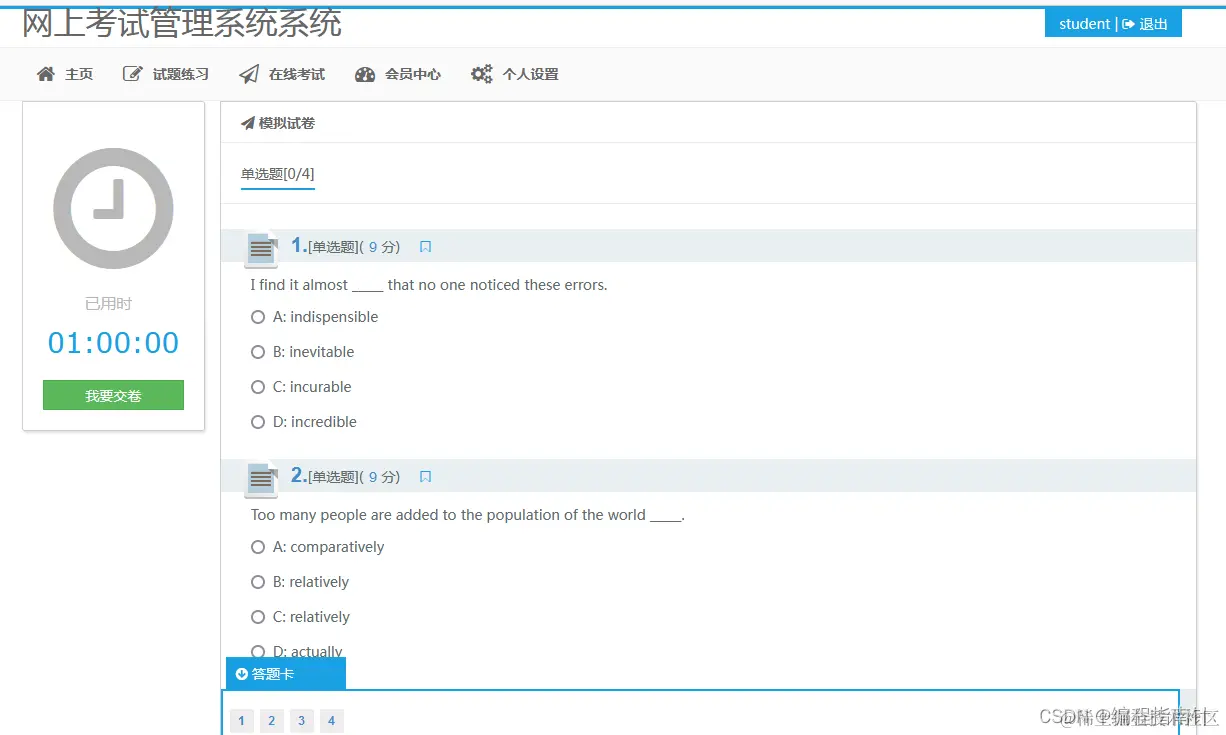Viewport: 1226px width, 735px height.
Task: Open the 试题练习 menu item
Action: (x=166, y=74)
